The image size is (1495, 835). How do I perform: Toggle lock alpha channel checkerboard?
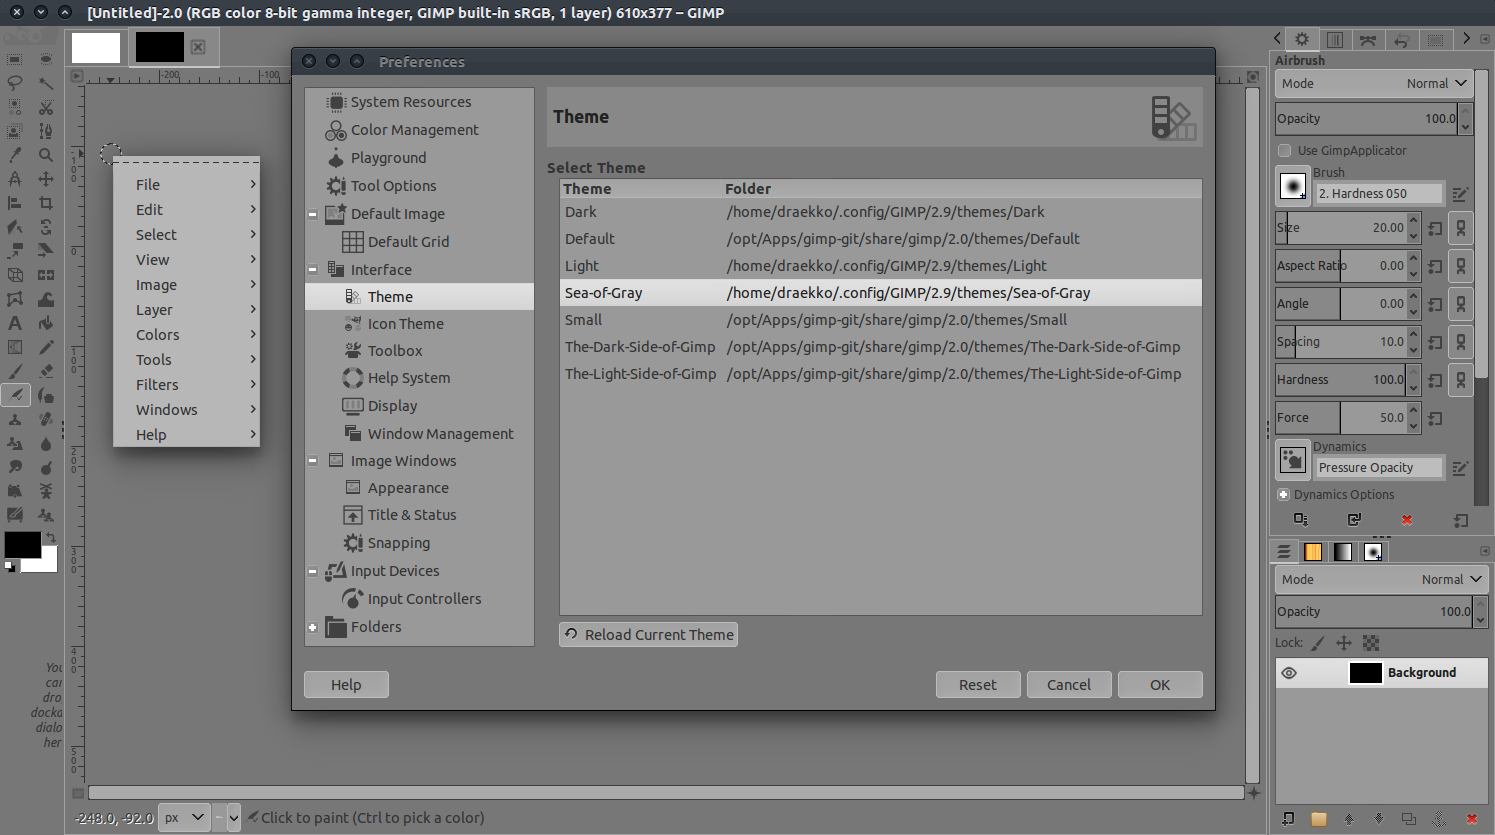(x=1371, y=643)
